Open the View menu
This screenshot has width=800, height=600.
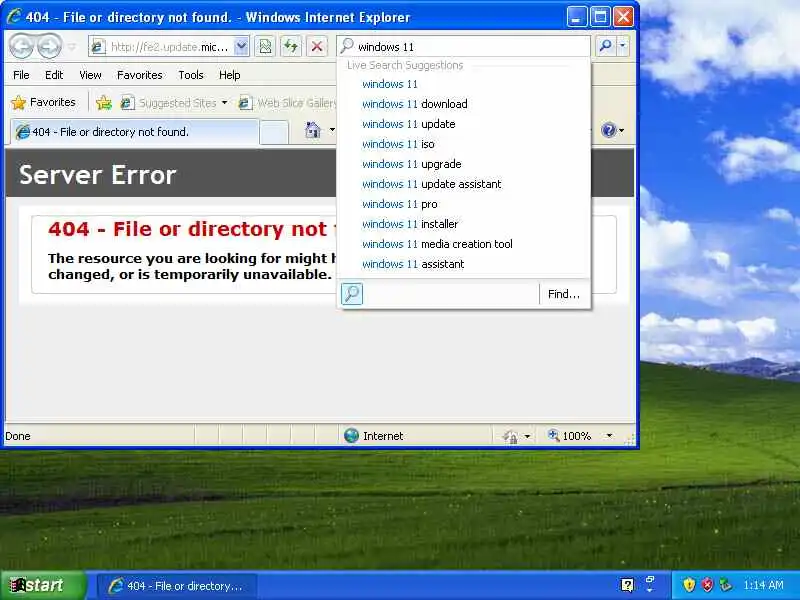click(90, 75)
